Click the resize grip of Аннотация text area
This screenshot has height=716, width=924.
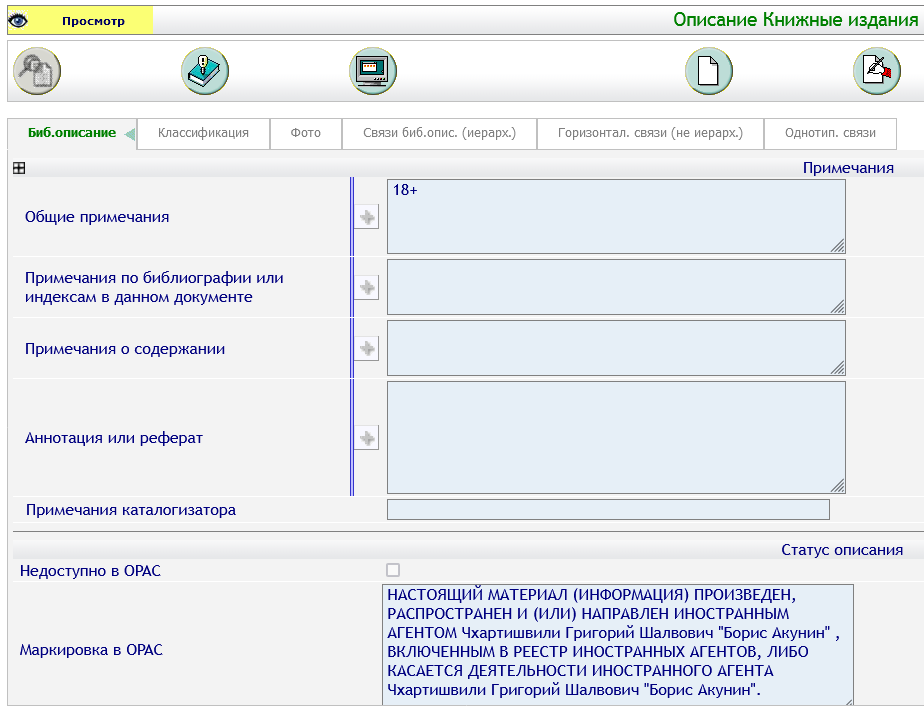[838, 486]
